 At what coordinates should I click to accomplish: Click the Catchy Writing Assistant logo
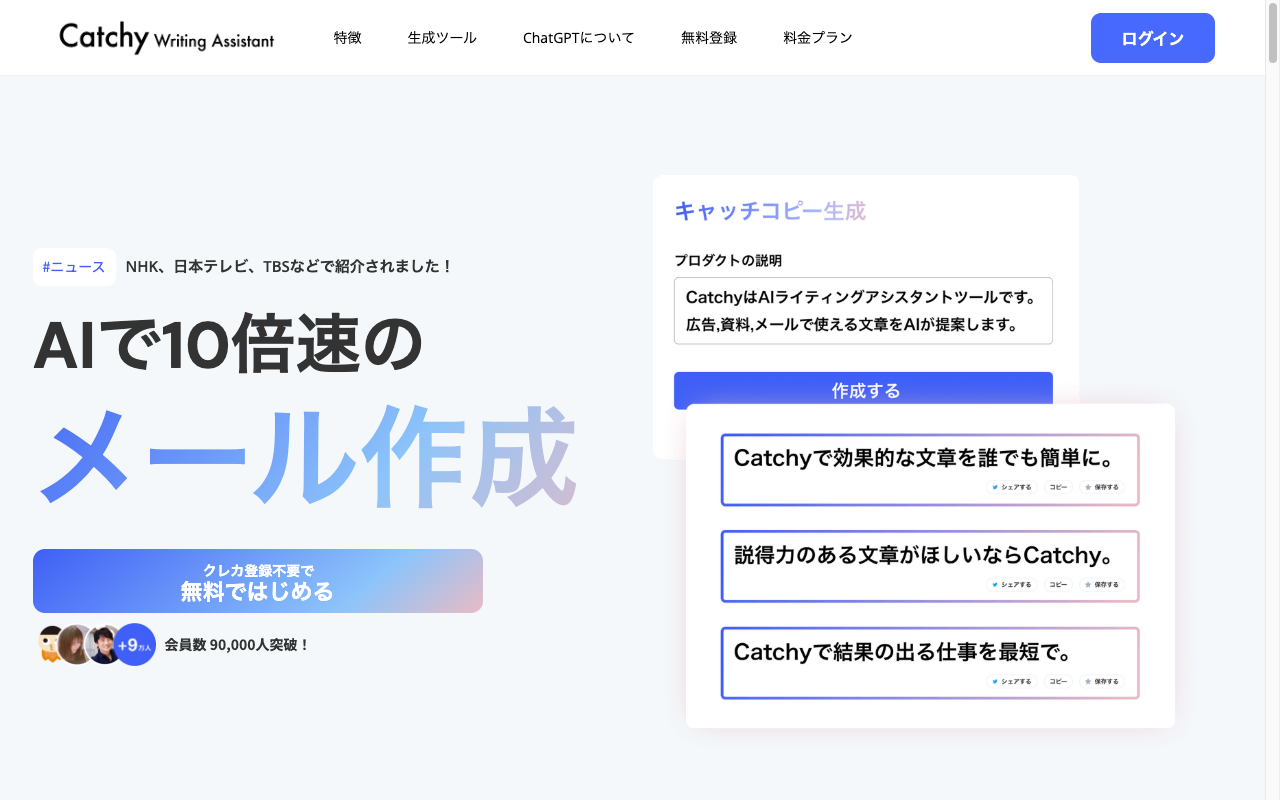(166, 38)
